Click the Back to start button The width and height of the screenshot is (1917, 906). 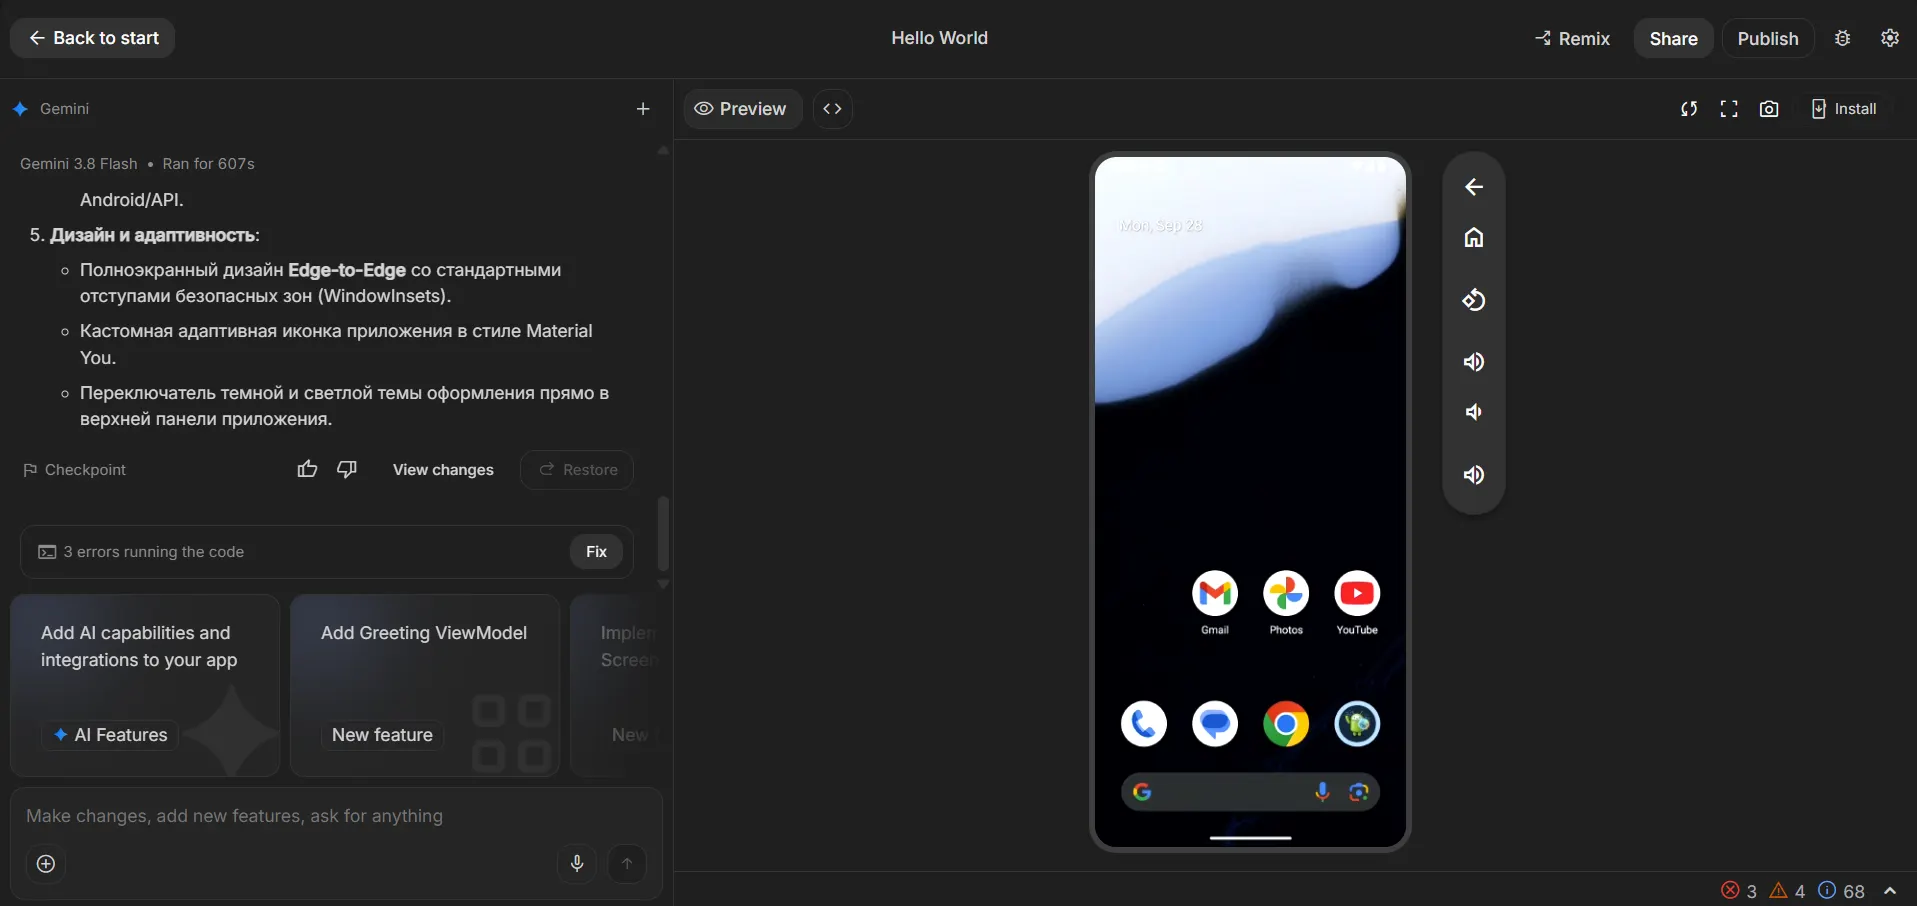[93, 38]
